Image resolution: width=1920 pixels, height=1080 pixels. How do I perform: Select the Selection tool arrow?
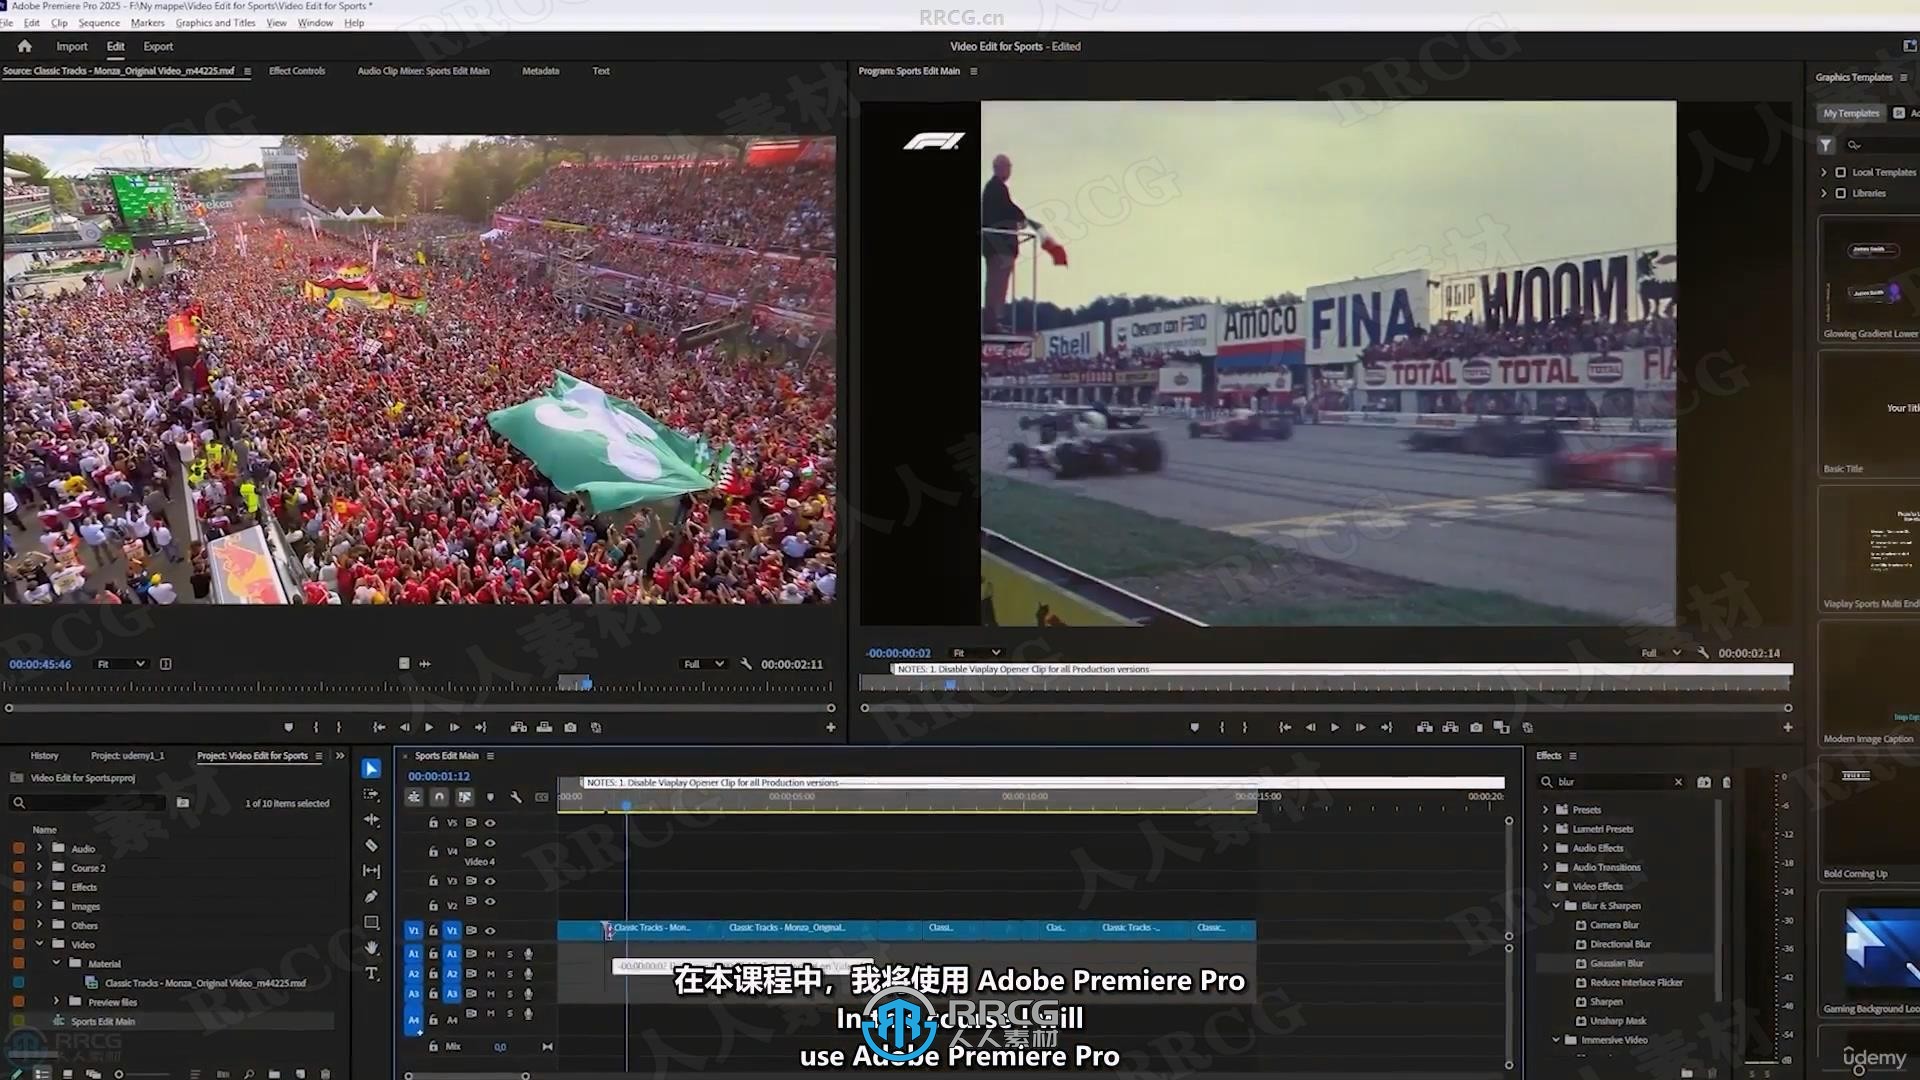371,768
